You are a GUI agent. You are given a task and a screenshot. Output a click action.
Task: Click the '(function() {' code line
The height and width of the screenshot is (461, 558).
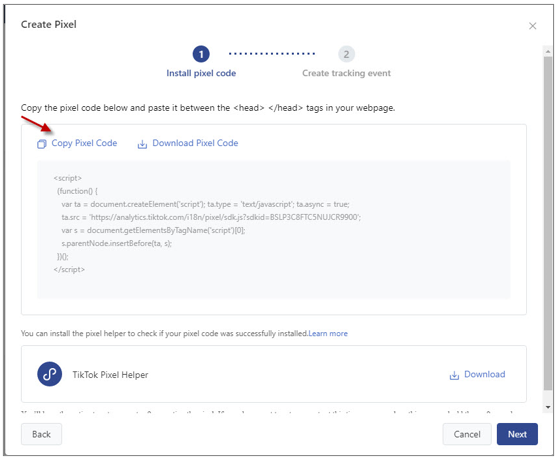[x=77, y=191]
